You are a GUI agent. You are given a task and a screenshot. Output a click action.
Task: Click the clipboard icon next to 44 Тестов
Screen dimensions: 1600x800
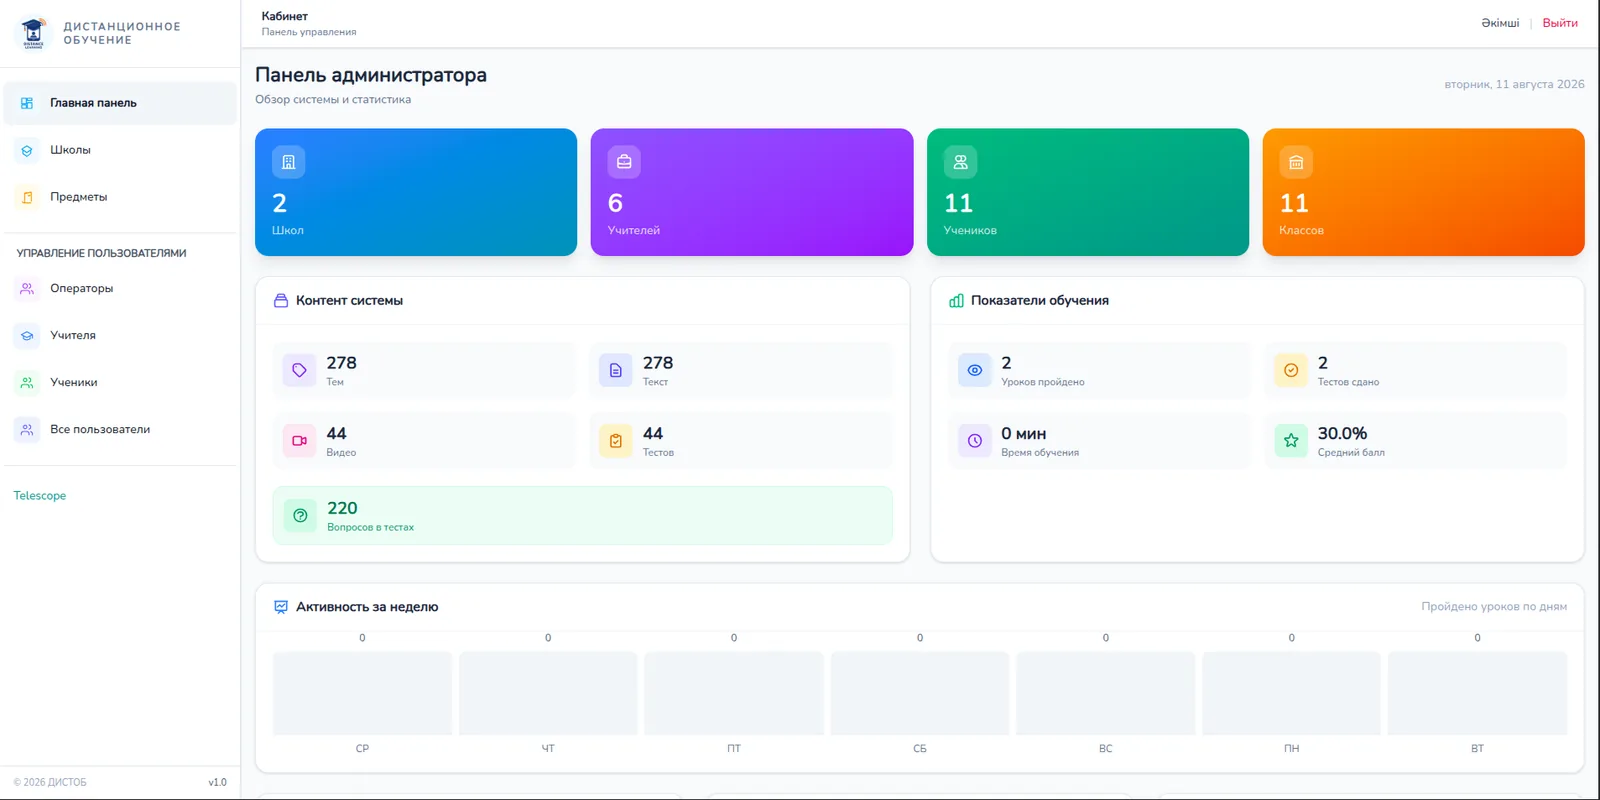coord(615,440)
